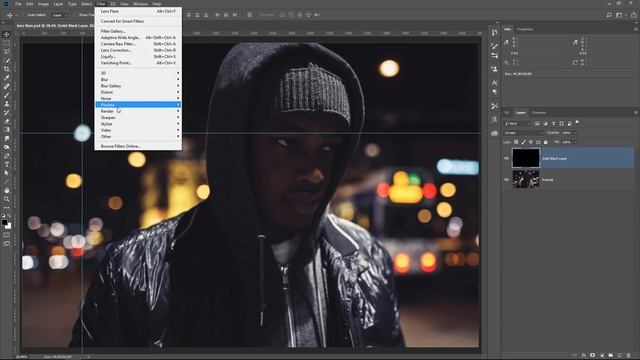Select the Eyedropper tool
640x360 pixels.
(x=7, y=78)
